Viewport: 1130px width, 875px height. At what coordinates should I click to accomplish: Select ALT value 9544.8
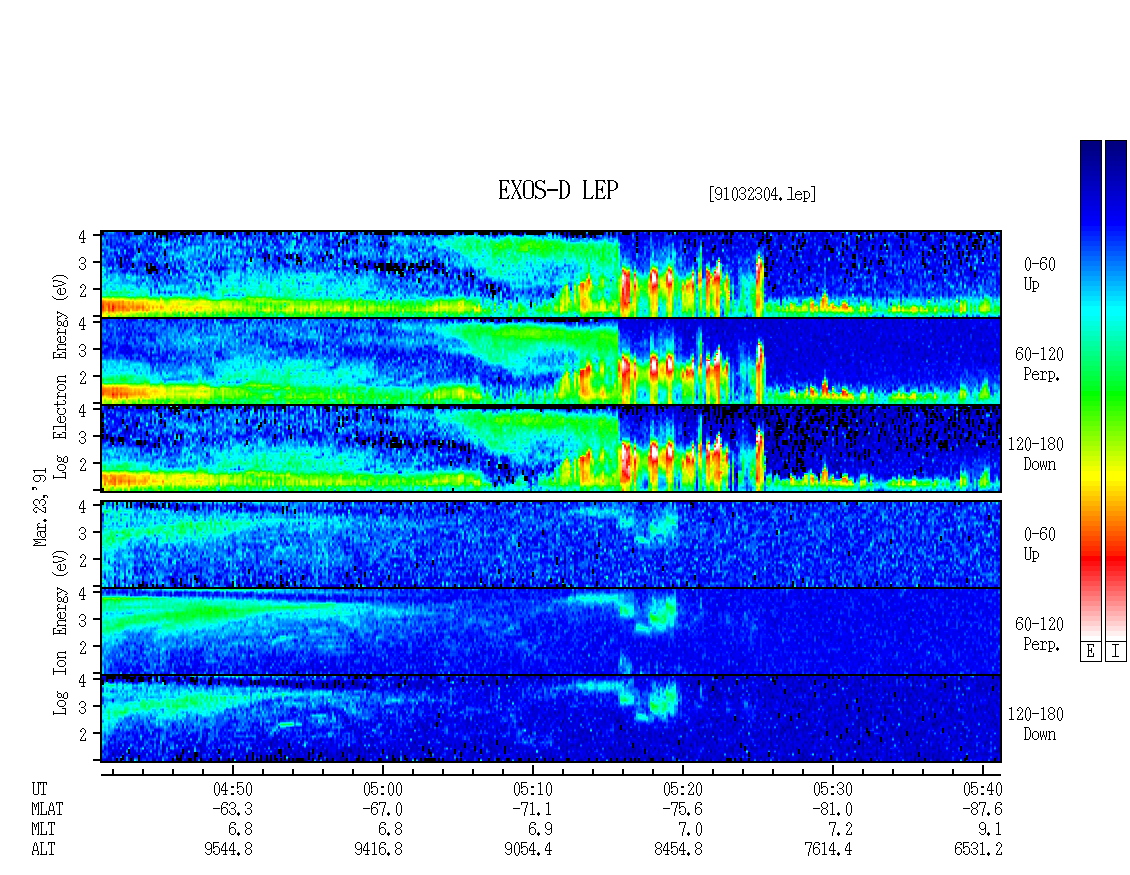pyautogui.click(x=228, y=850)
